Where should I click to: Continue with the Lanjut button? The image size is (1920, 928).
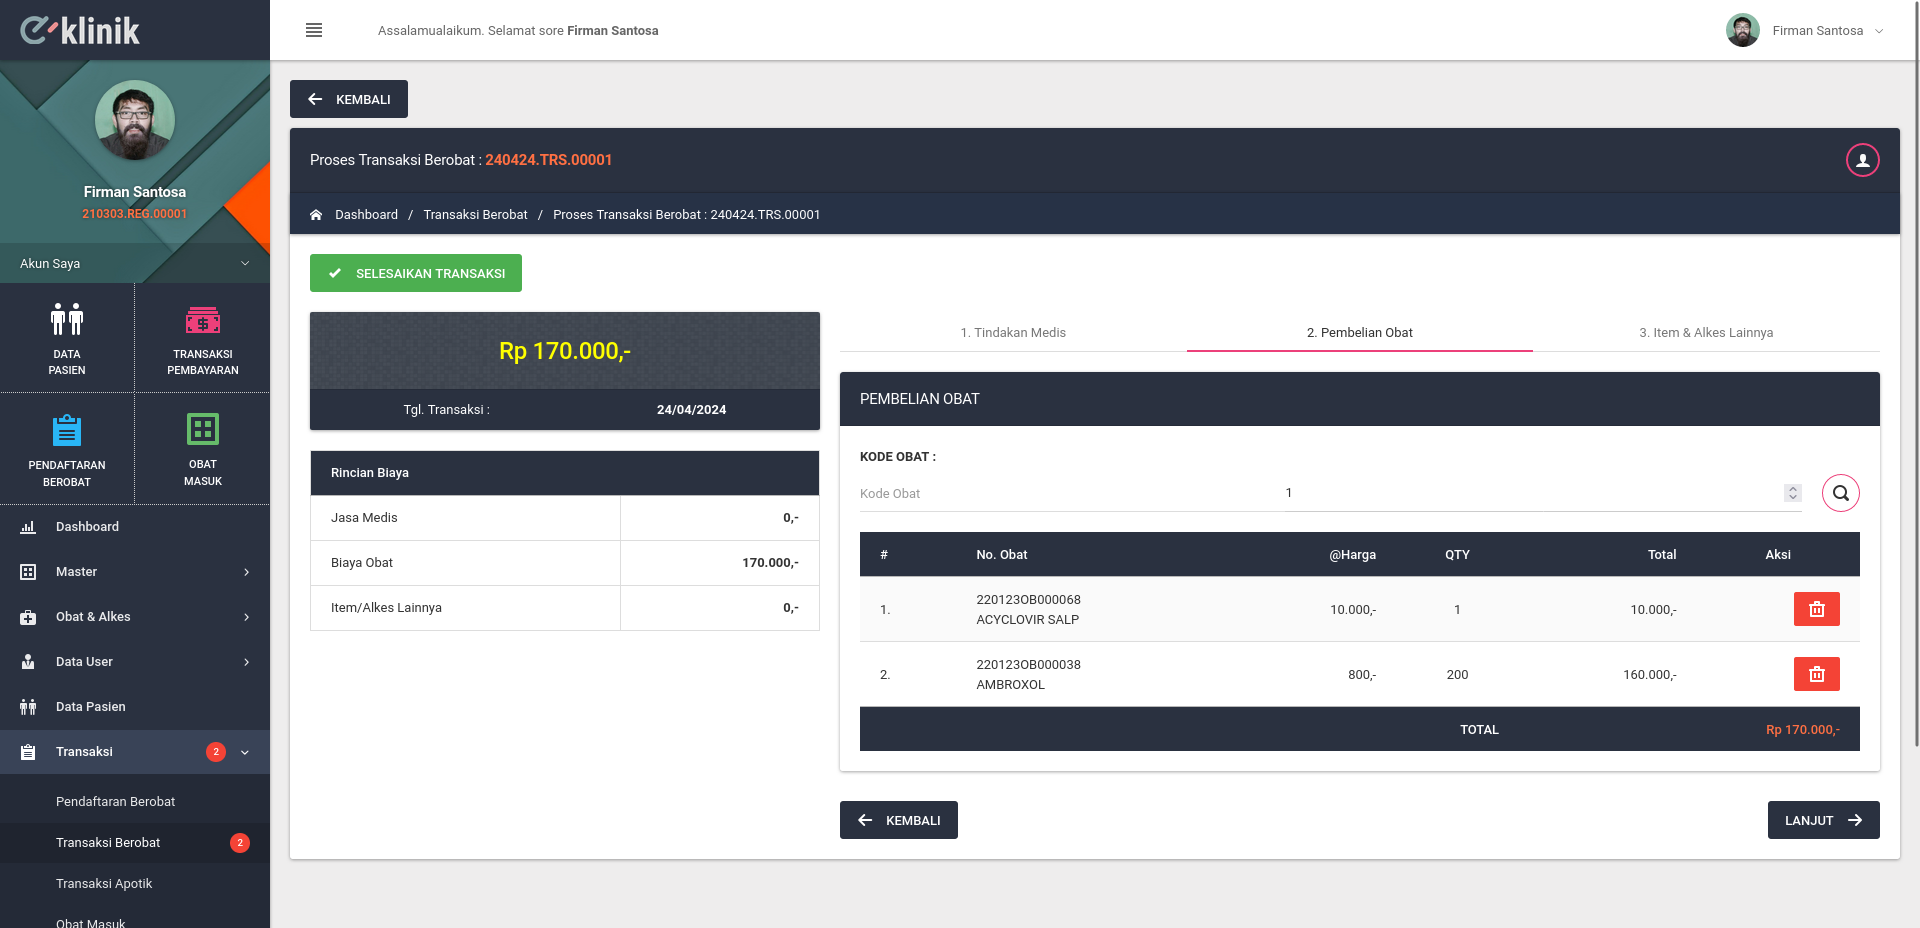pos(1823,820)
